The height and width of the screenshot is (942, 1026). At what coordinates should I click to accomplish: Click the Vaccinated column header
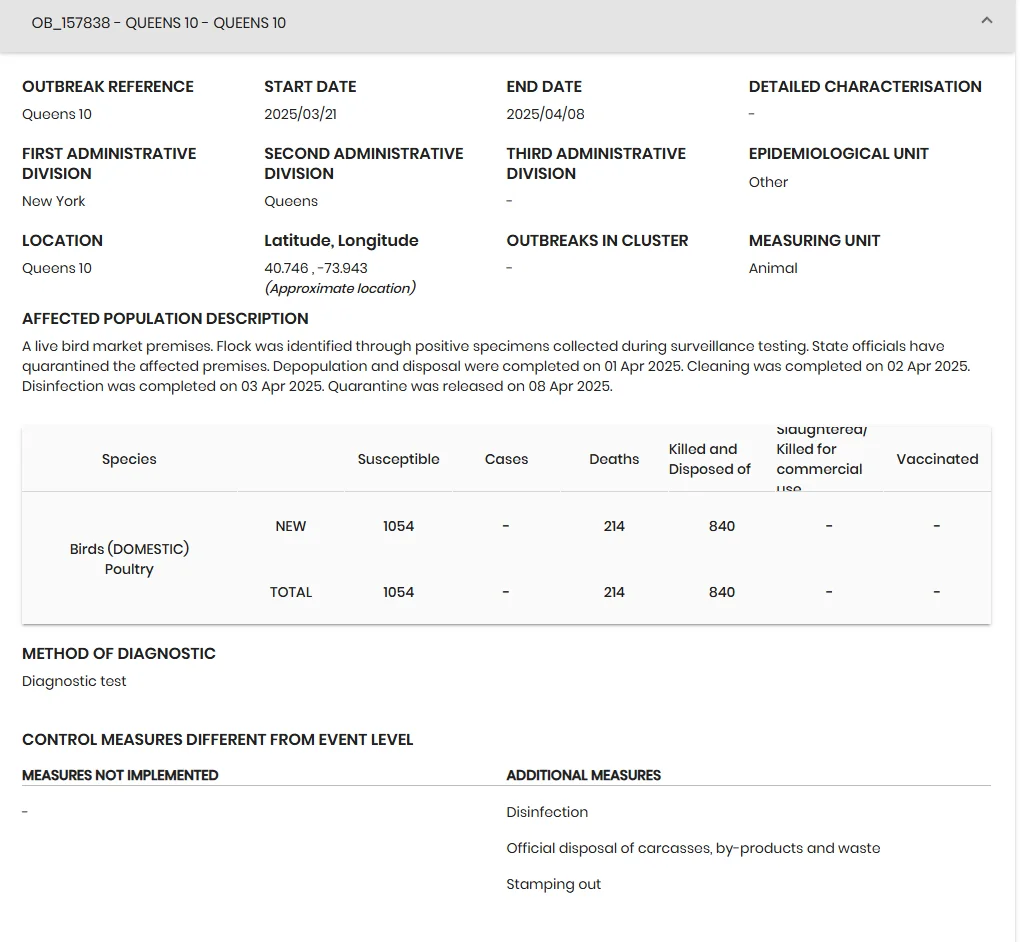pos(937,459)
